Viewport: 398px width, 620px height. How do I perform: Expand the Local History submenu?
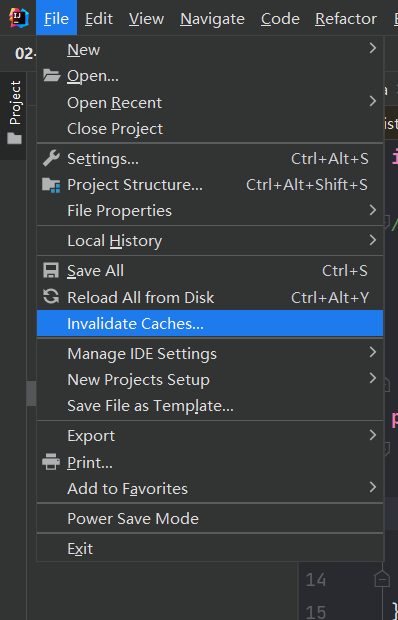[210, 240]
